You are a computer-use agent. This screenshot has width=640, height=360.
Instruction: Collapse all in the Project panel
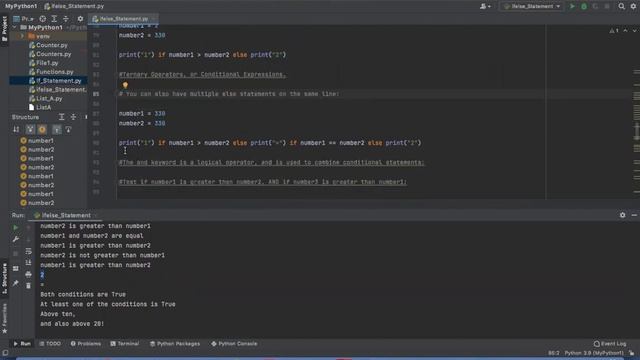click(x=66, y=19)
